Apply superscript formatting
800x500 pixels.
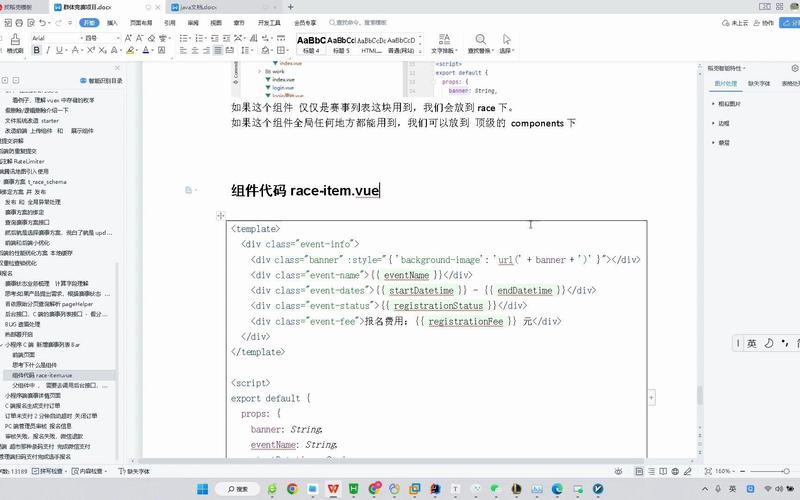(x=91, y=50)
